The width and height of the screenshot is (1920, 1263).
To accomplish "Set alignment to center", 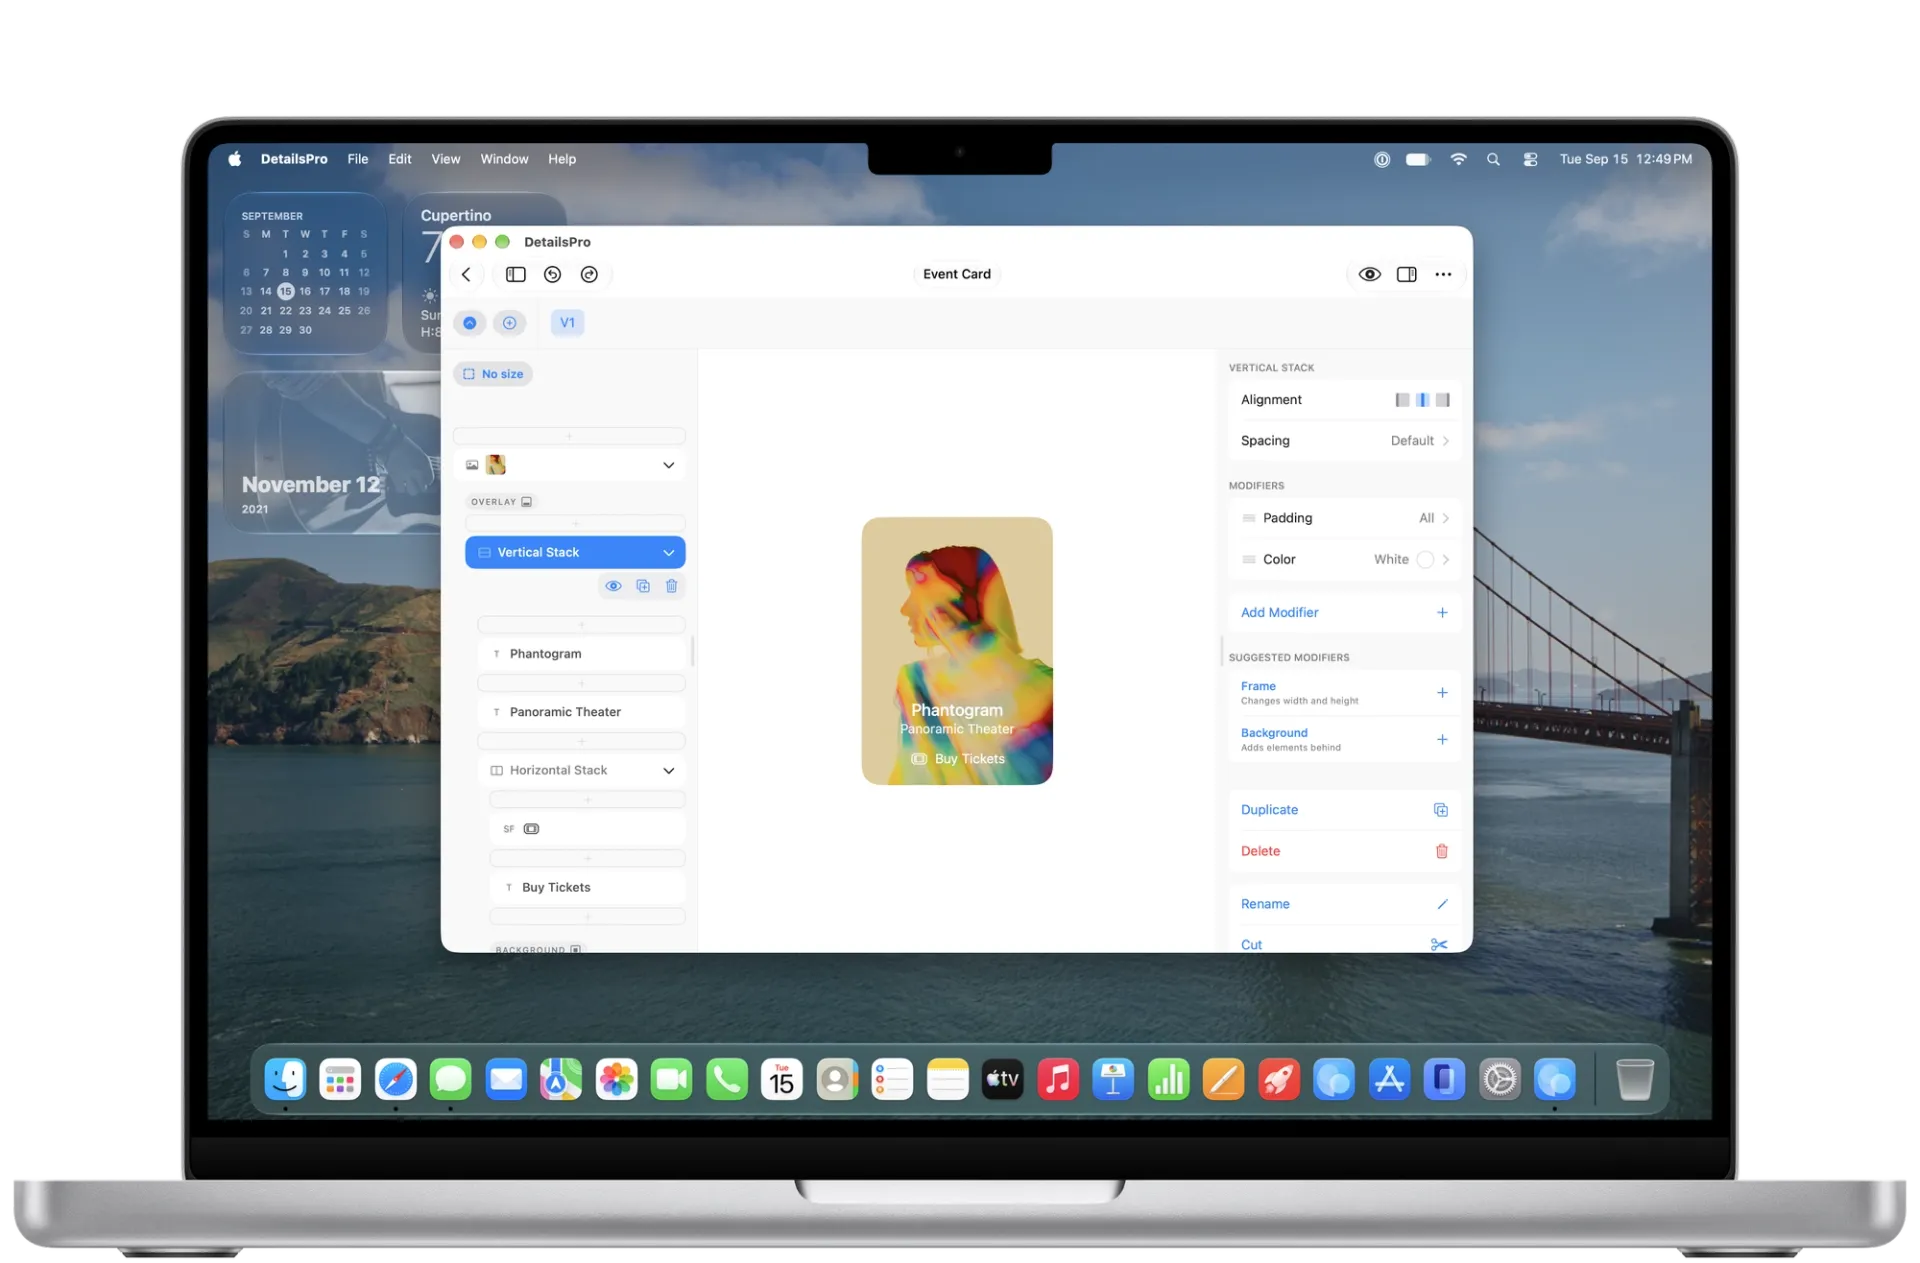I will (x=1422, y=400).
